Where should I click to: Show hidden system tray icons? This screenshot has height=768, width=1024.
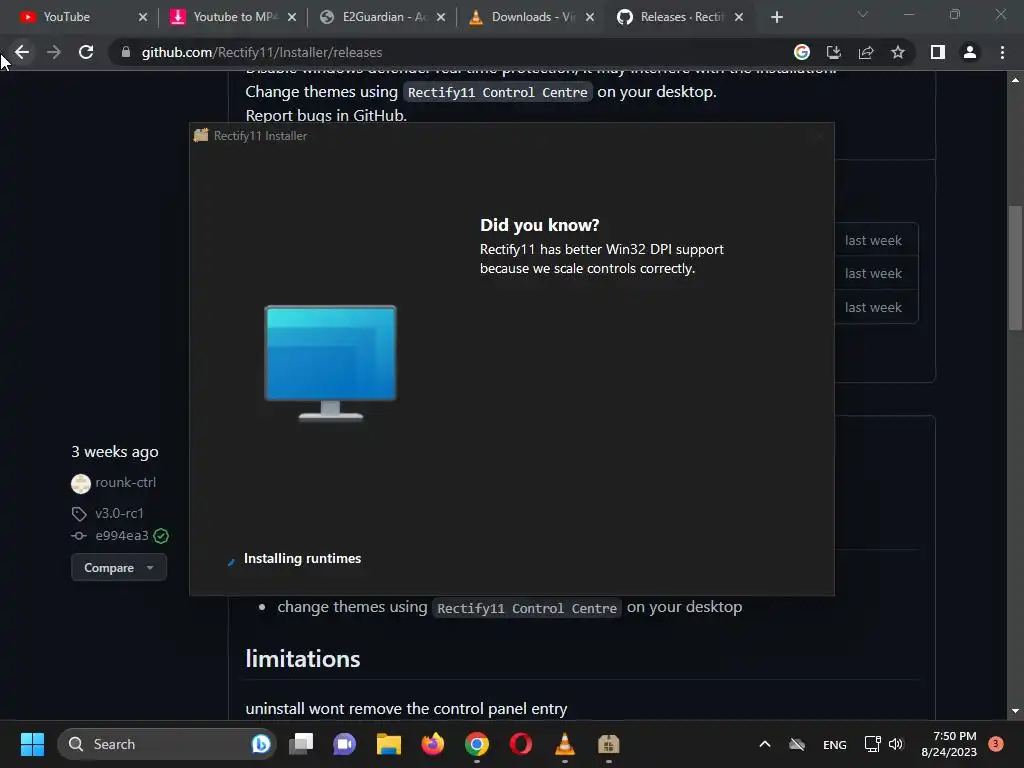coord(765,744)
